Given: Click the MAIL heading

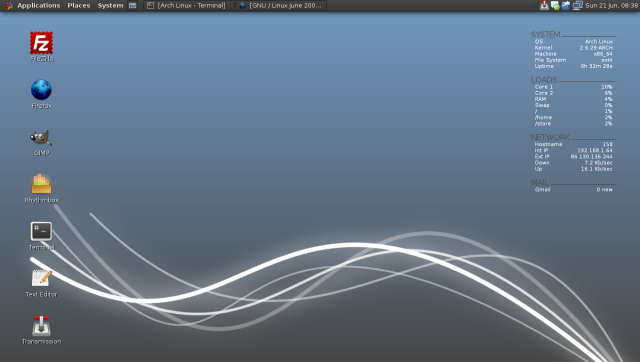Looking at the screenshot, I should pos(540,182).
